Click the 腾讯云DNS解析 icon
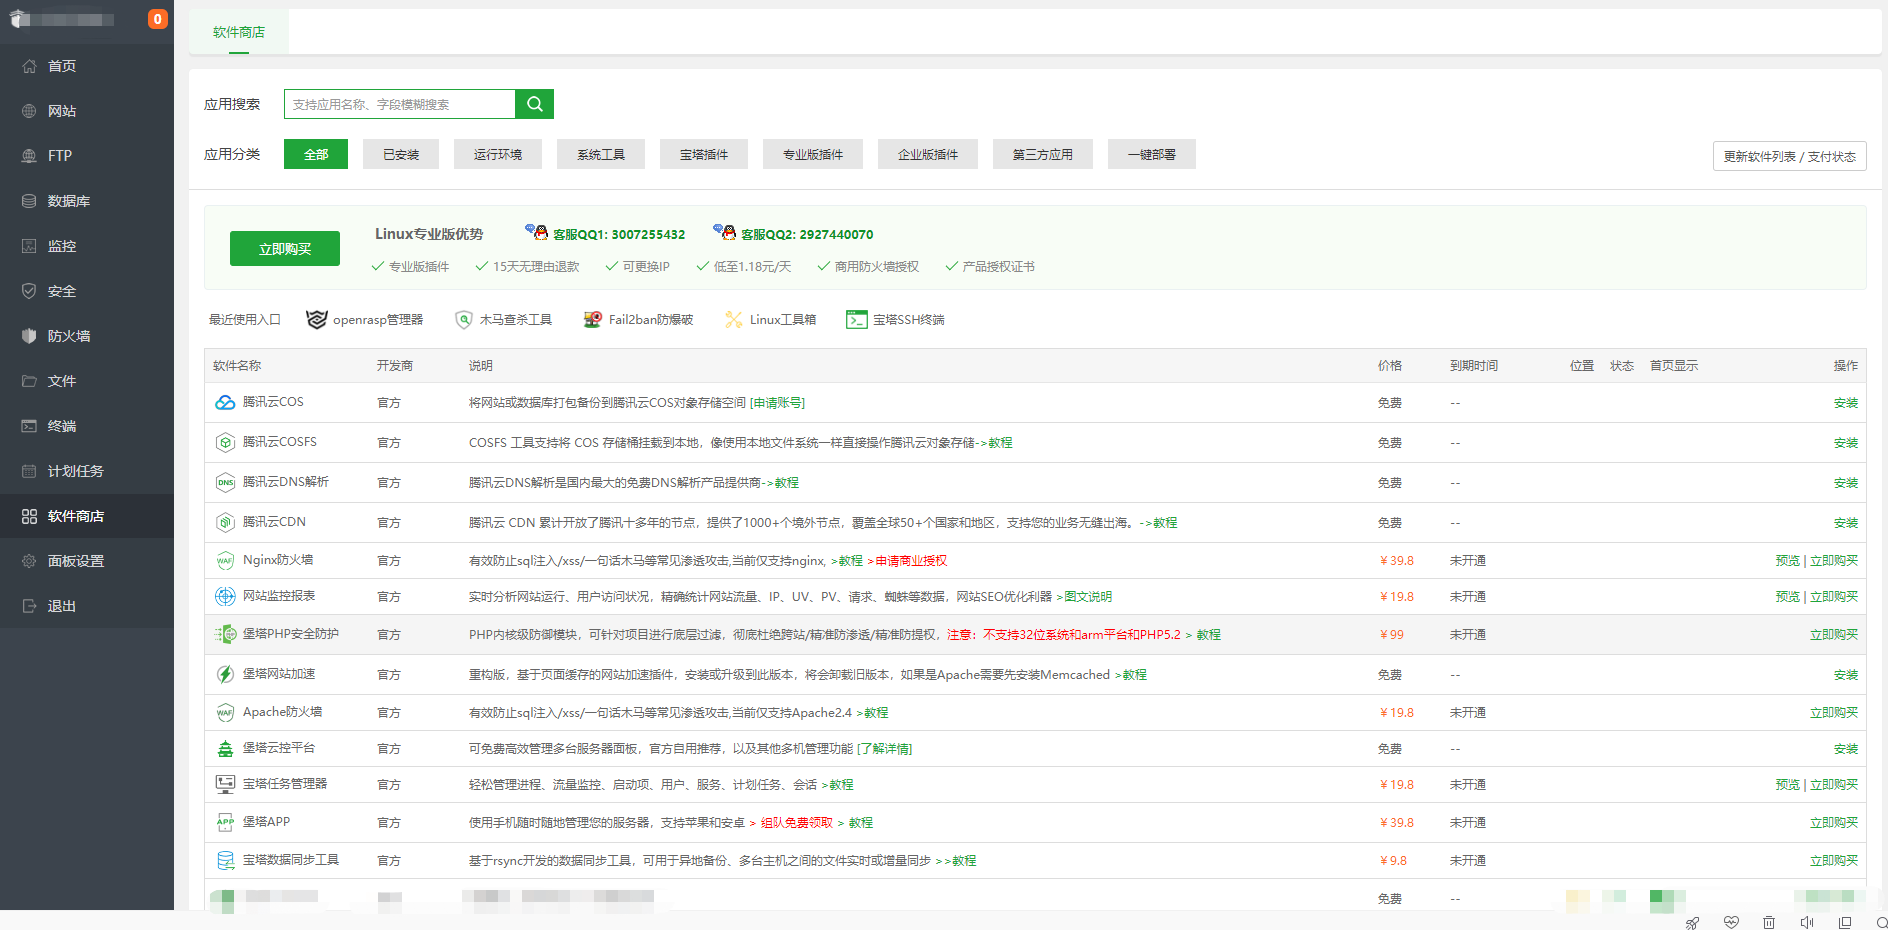The width and height of the screenshot is (1888, 930). click(x=225, y=482)
